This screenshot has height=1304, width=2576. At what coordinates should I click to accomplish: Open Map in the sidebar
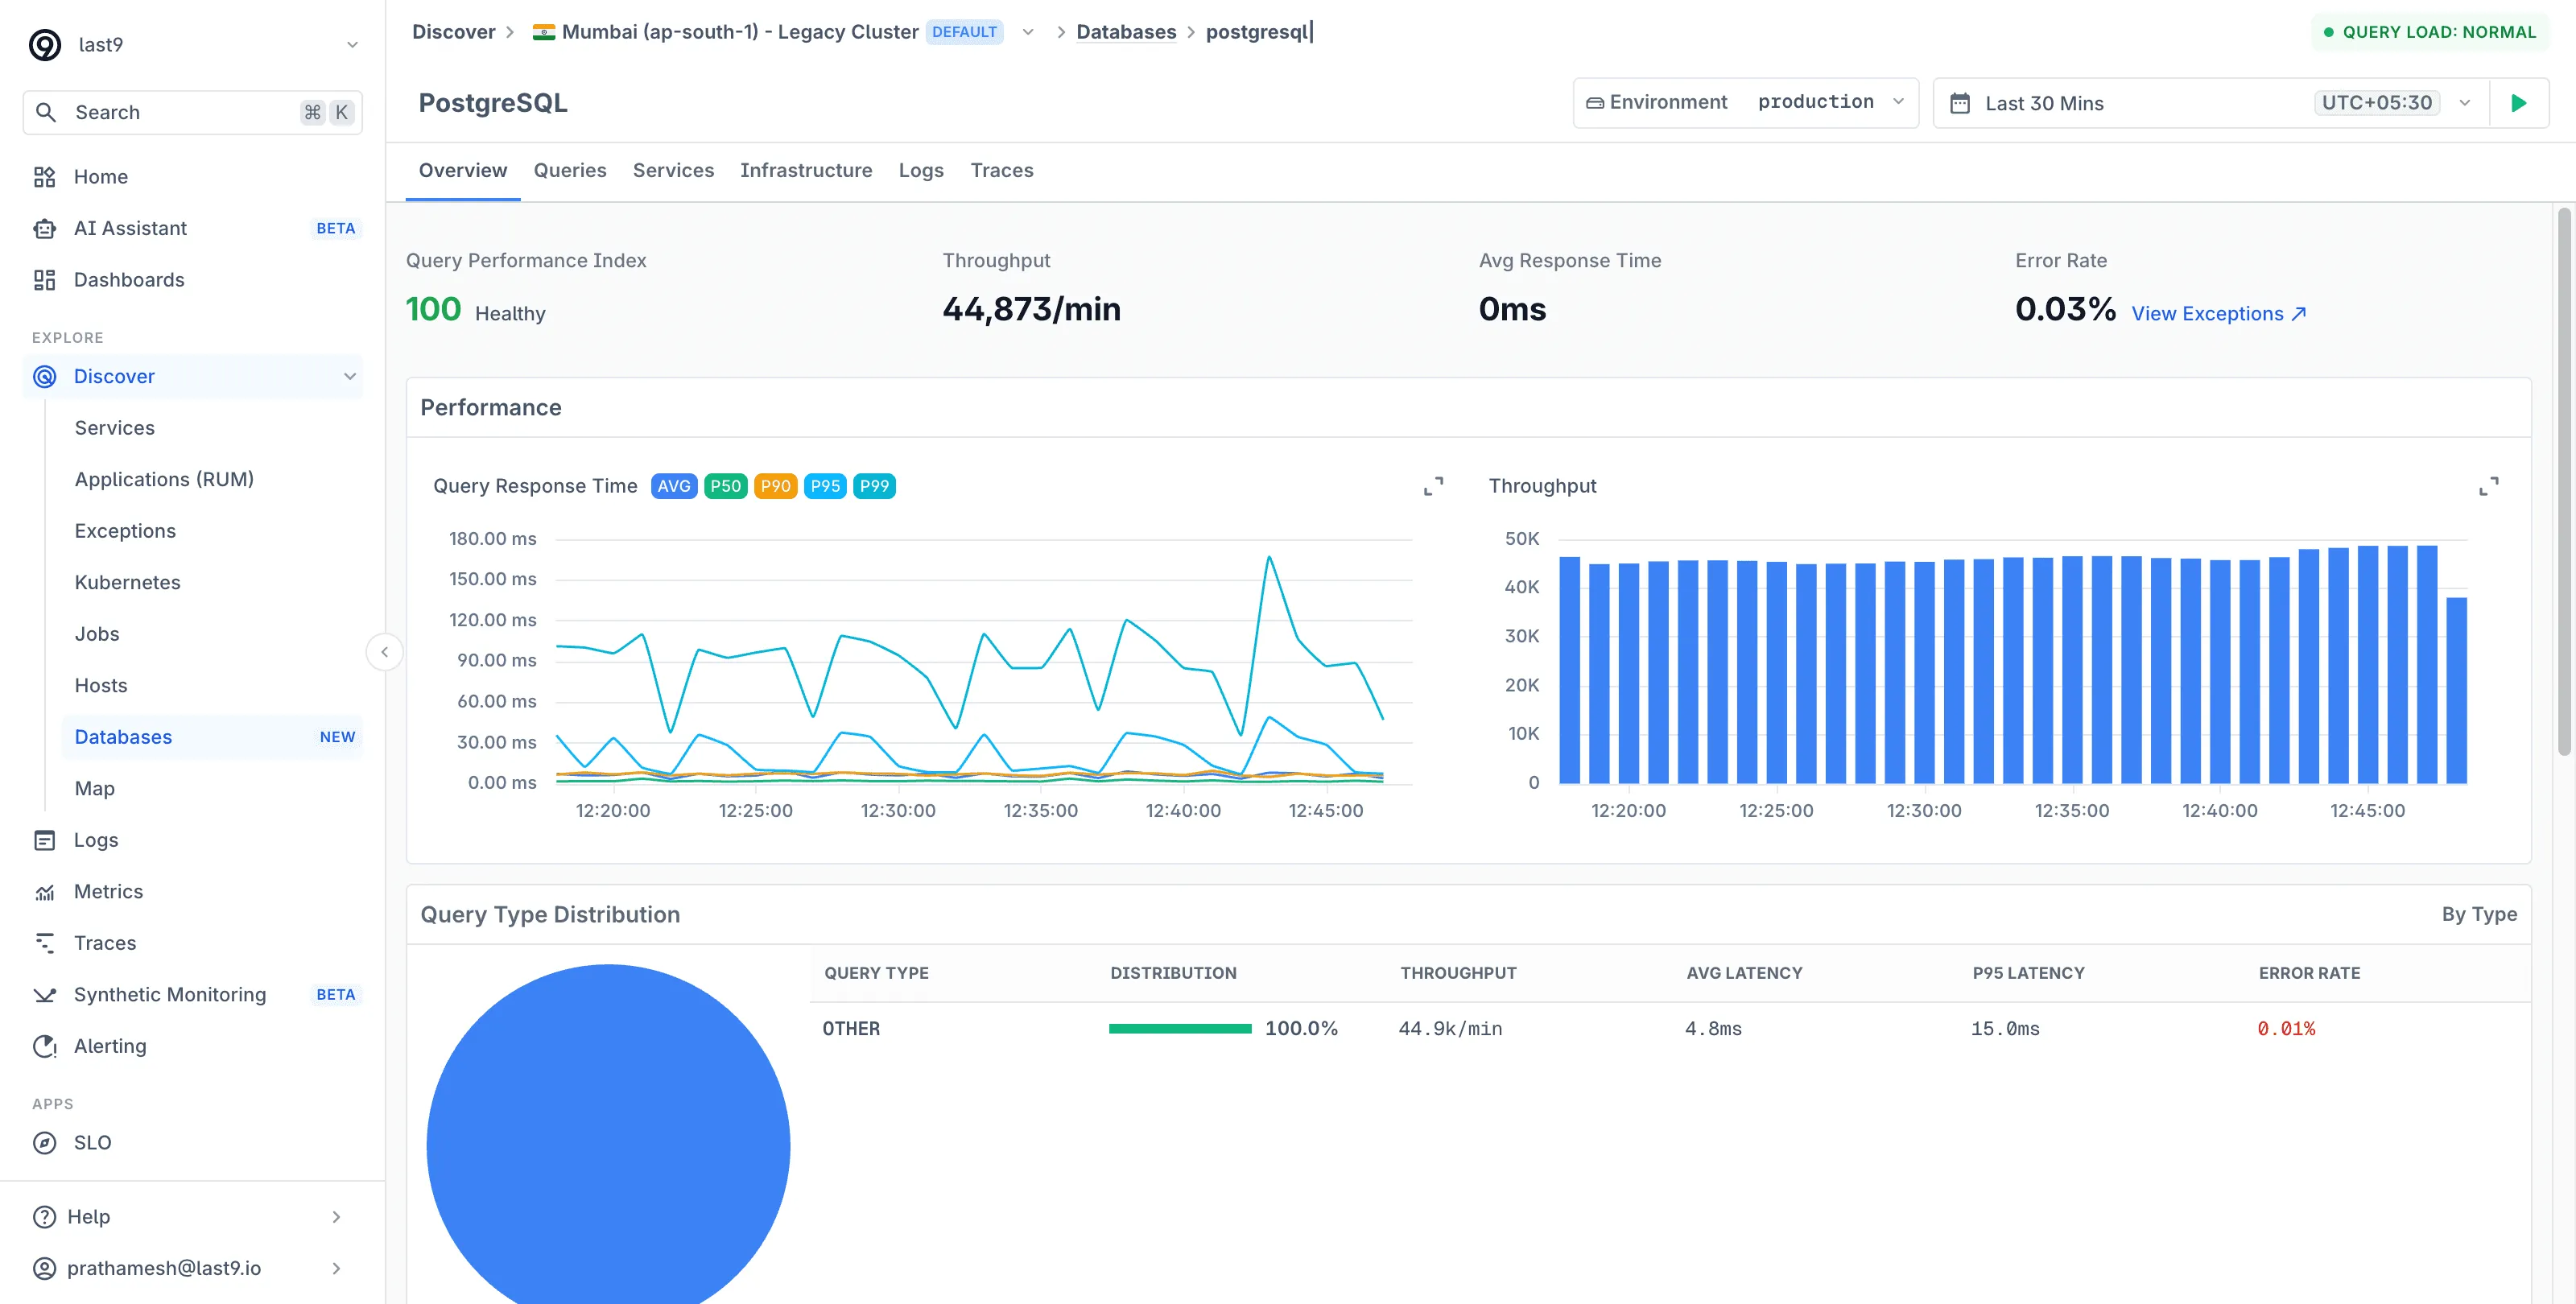pyautogui.click(x=94, y=788)
